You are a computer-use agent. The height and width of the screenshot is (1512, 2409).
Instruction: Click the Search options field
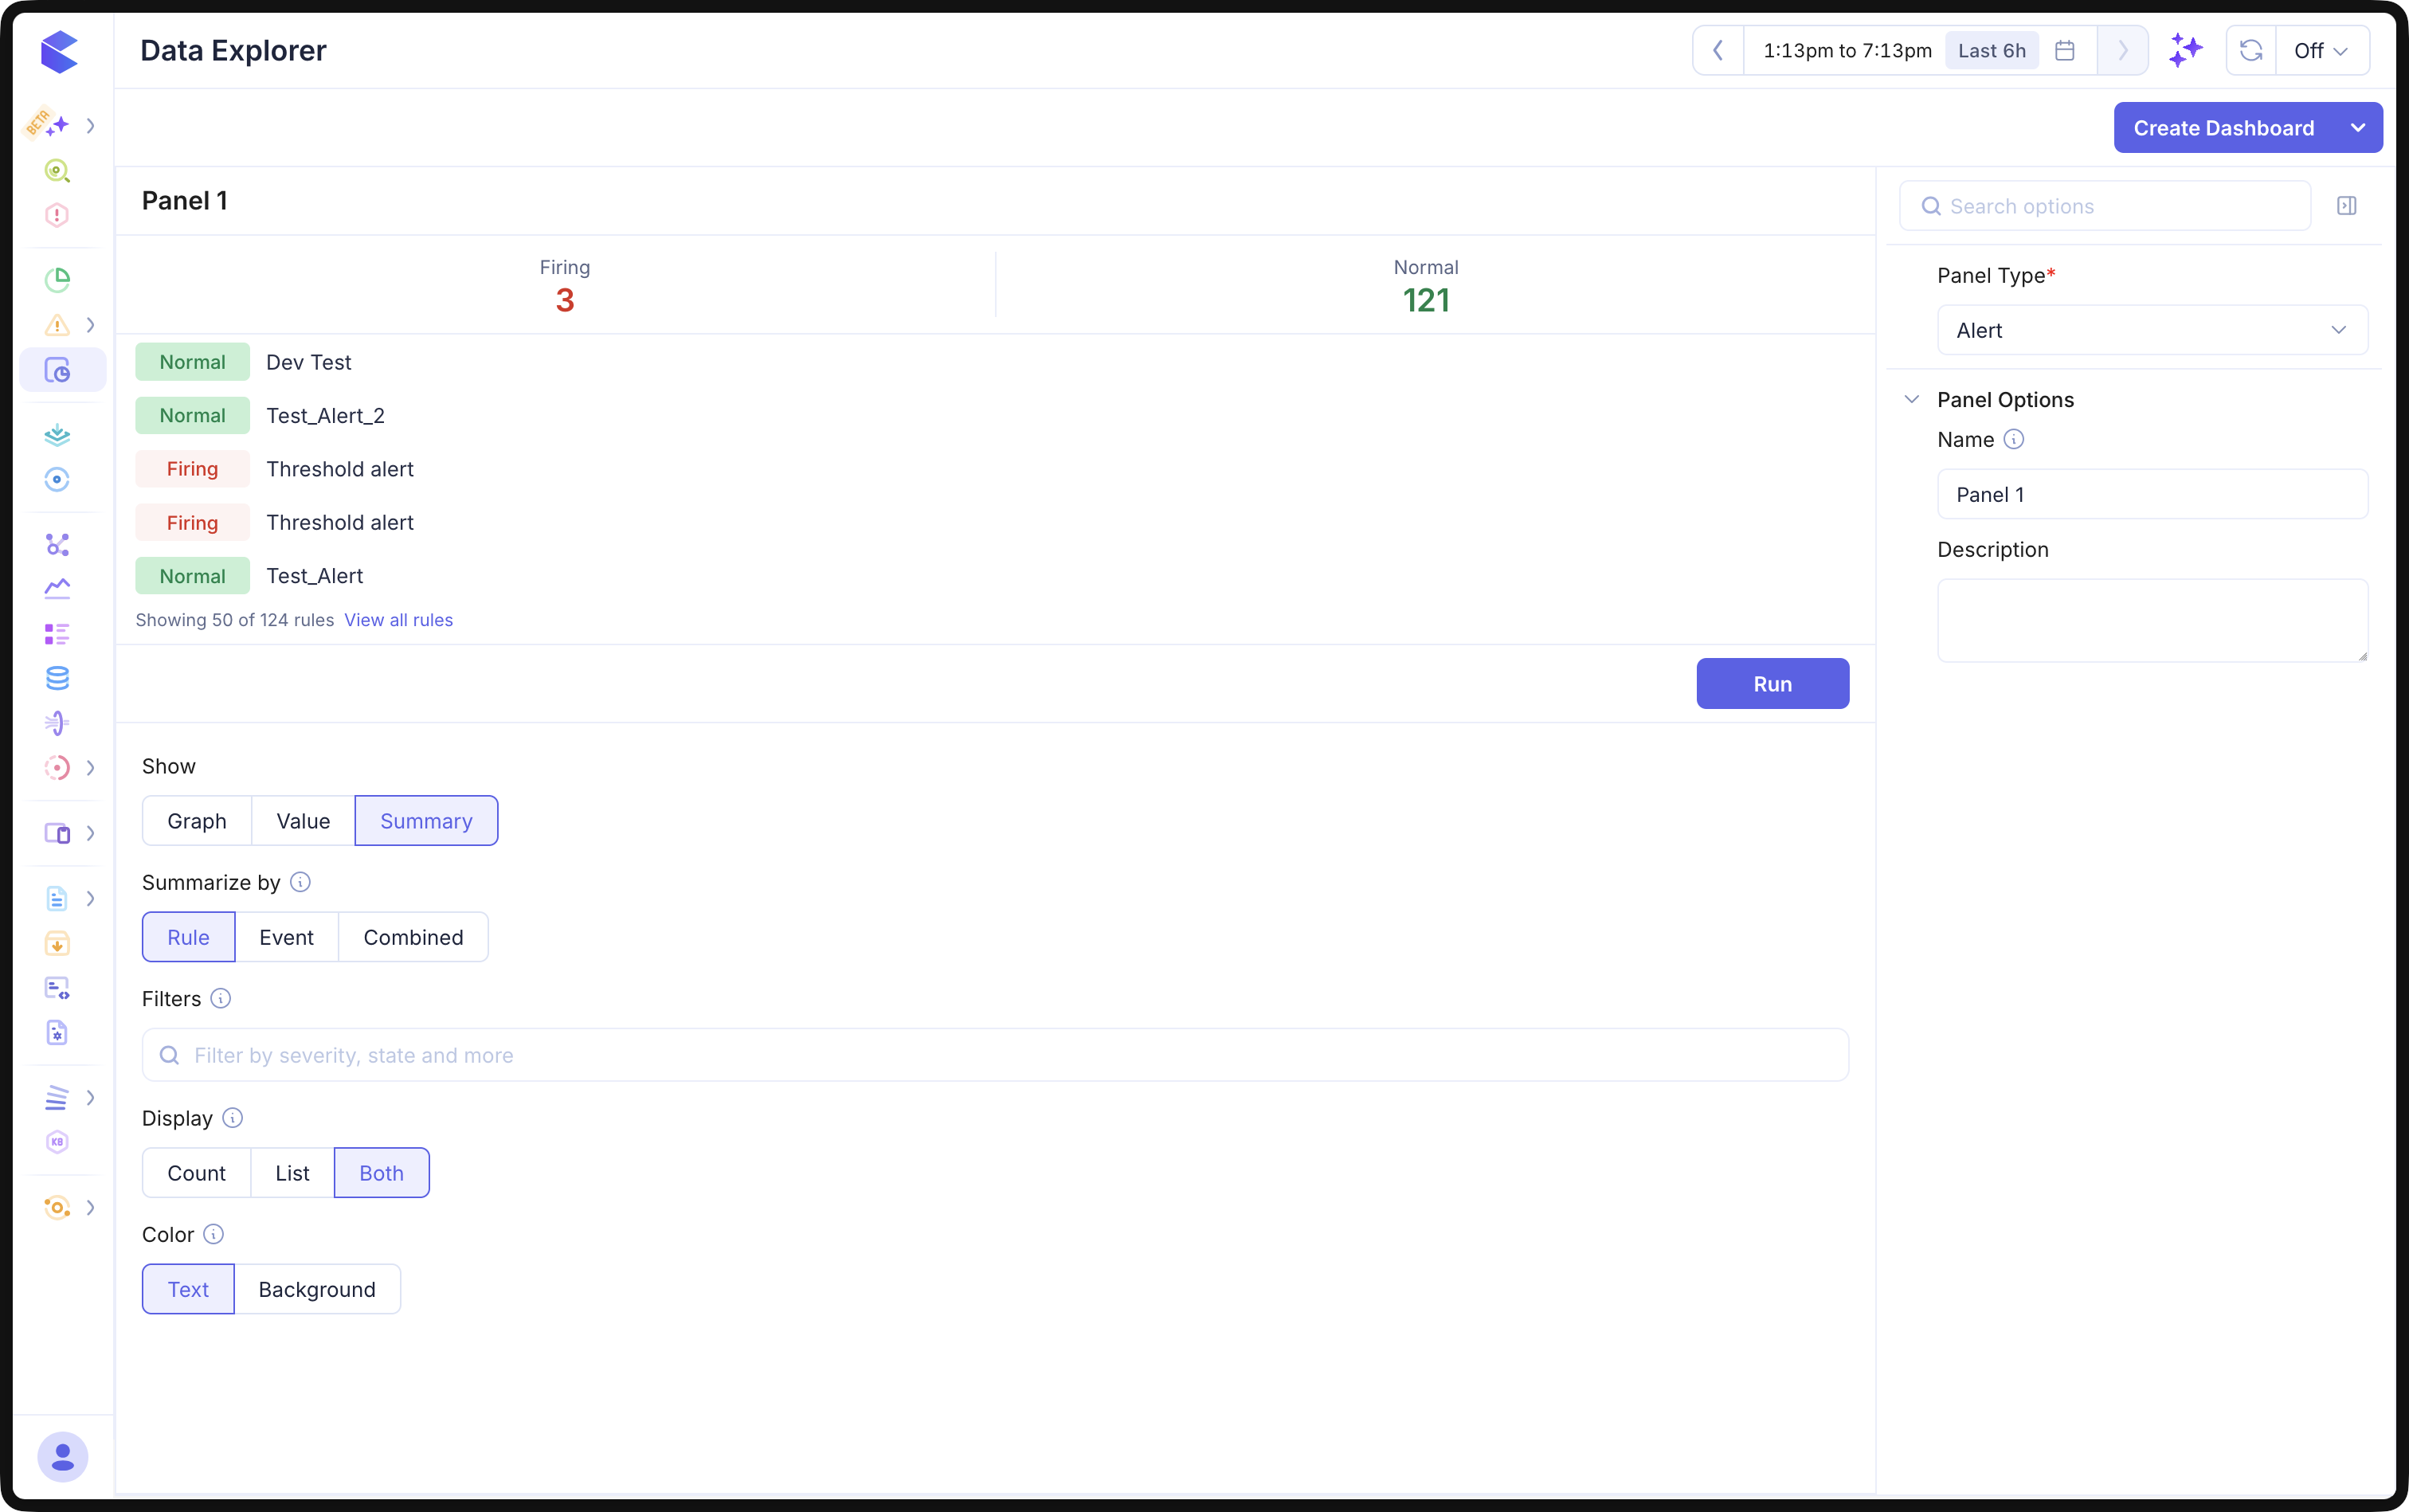click(2105, 206)
